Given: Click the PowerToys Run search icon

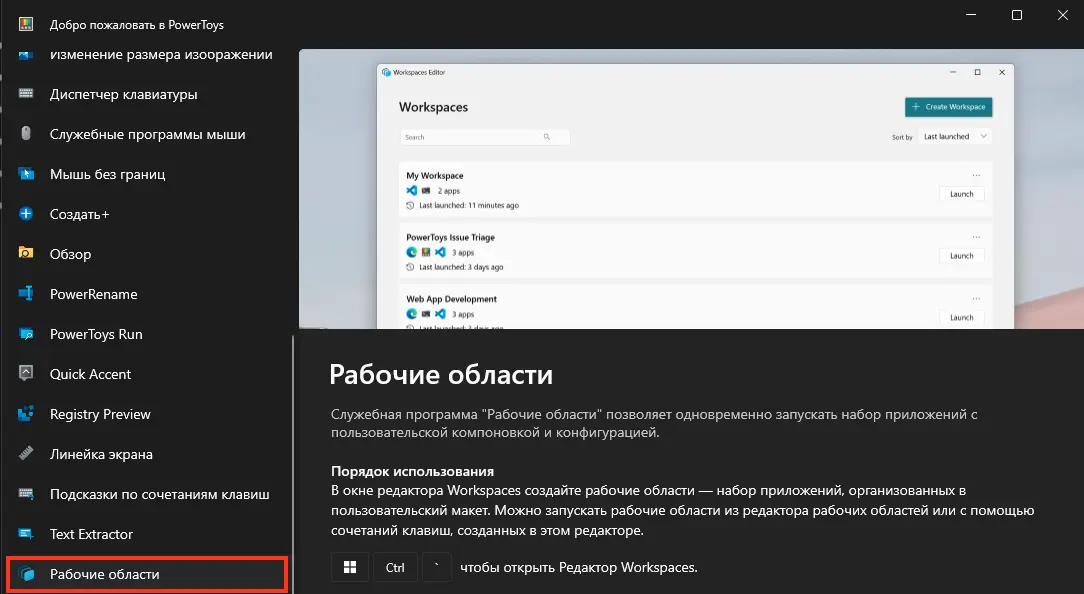Looking at the screenshot, I should point(26,333).
